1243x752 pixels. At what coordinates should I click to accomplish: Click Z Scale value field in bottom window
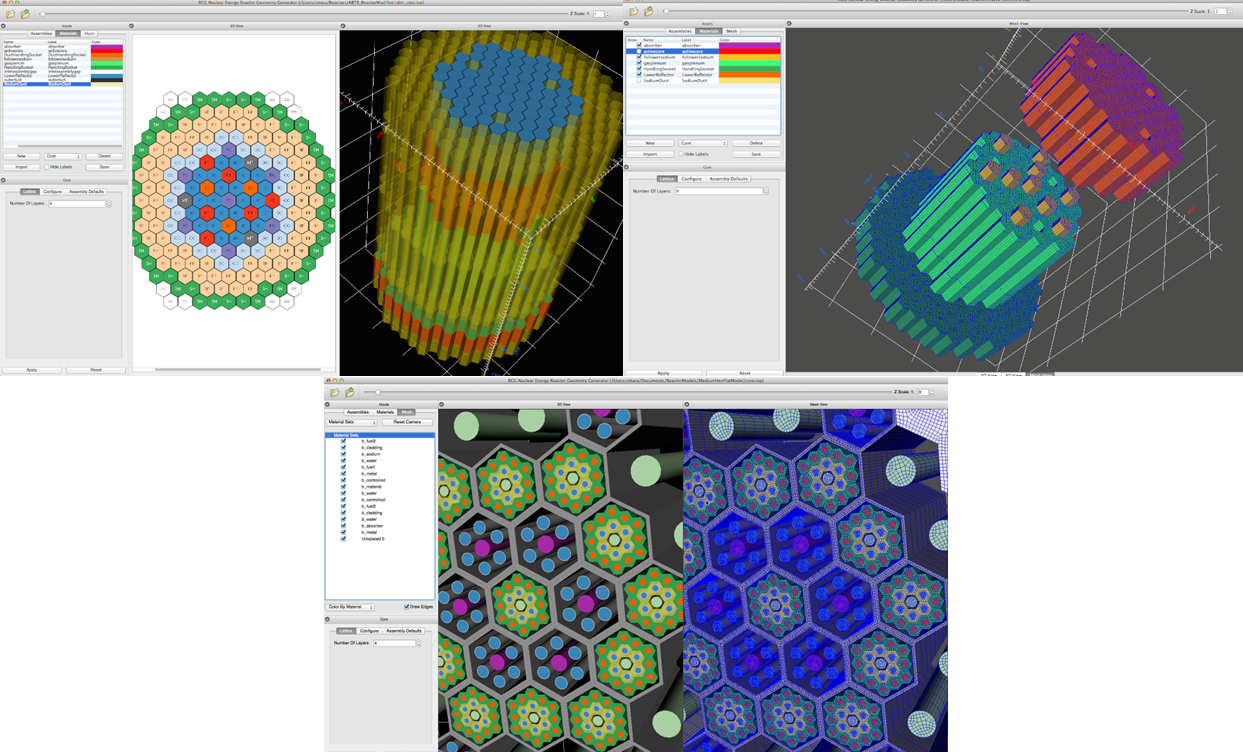point(923,392)
